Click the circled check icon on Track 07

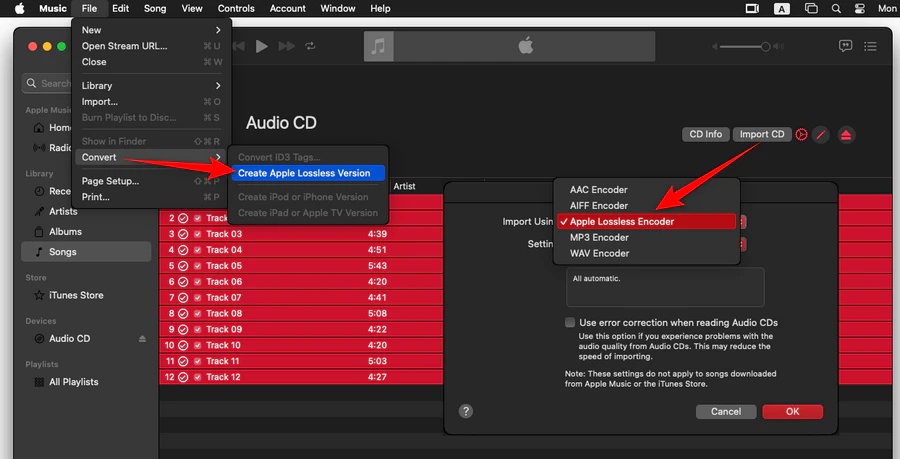(183, 298)
